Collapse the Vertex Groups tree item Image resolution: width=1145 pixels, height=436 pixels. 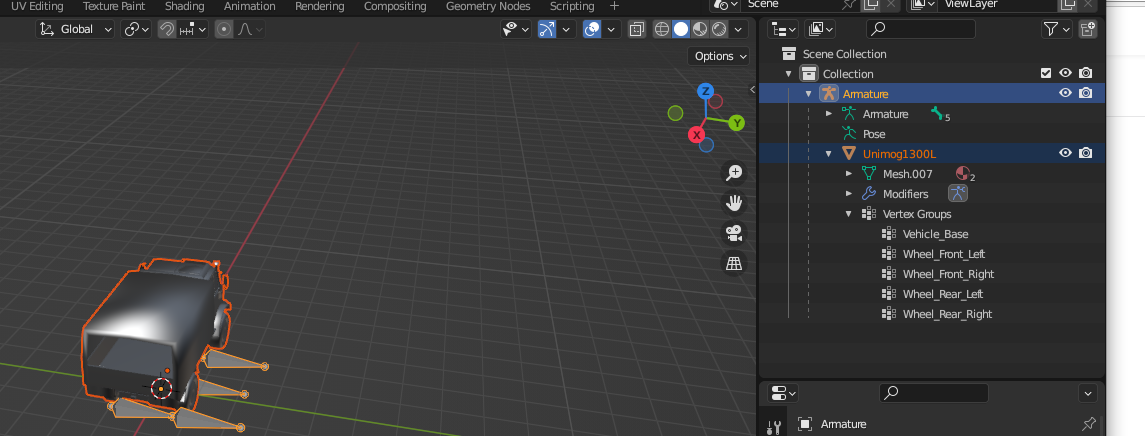click(x=849, y=214)
